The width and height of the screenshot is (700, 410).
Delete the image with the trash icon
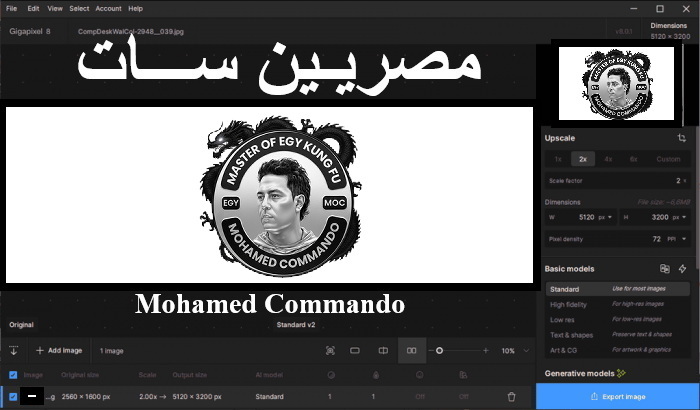(512, 397)
